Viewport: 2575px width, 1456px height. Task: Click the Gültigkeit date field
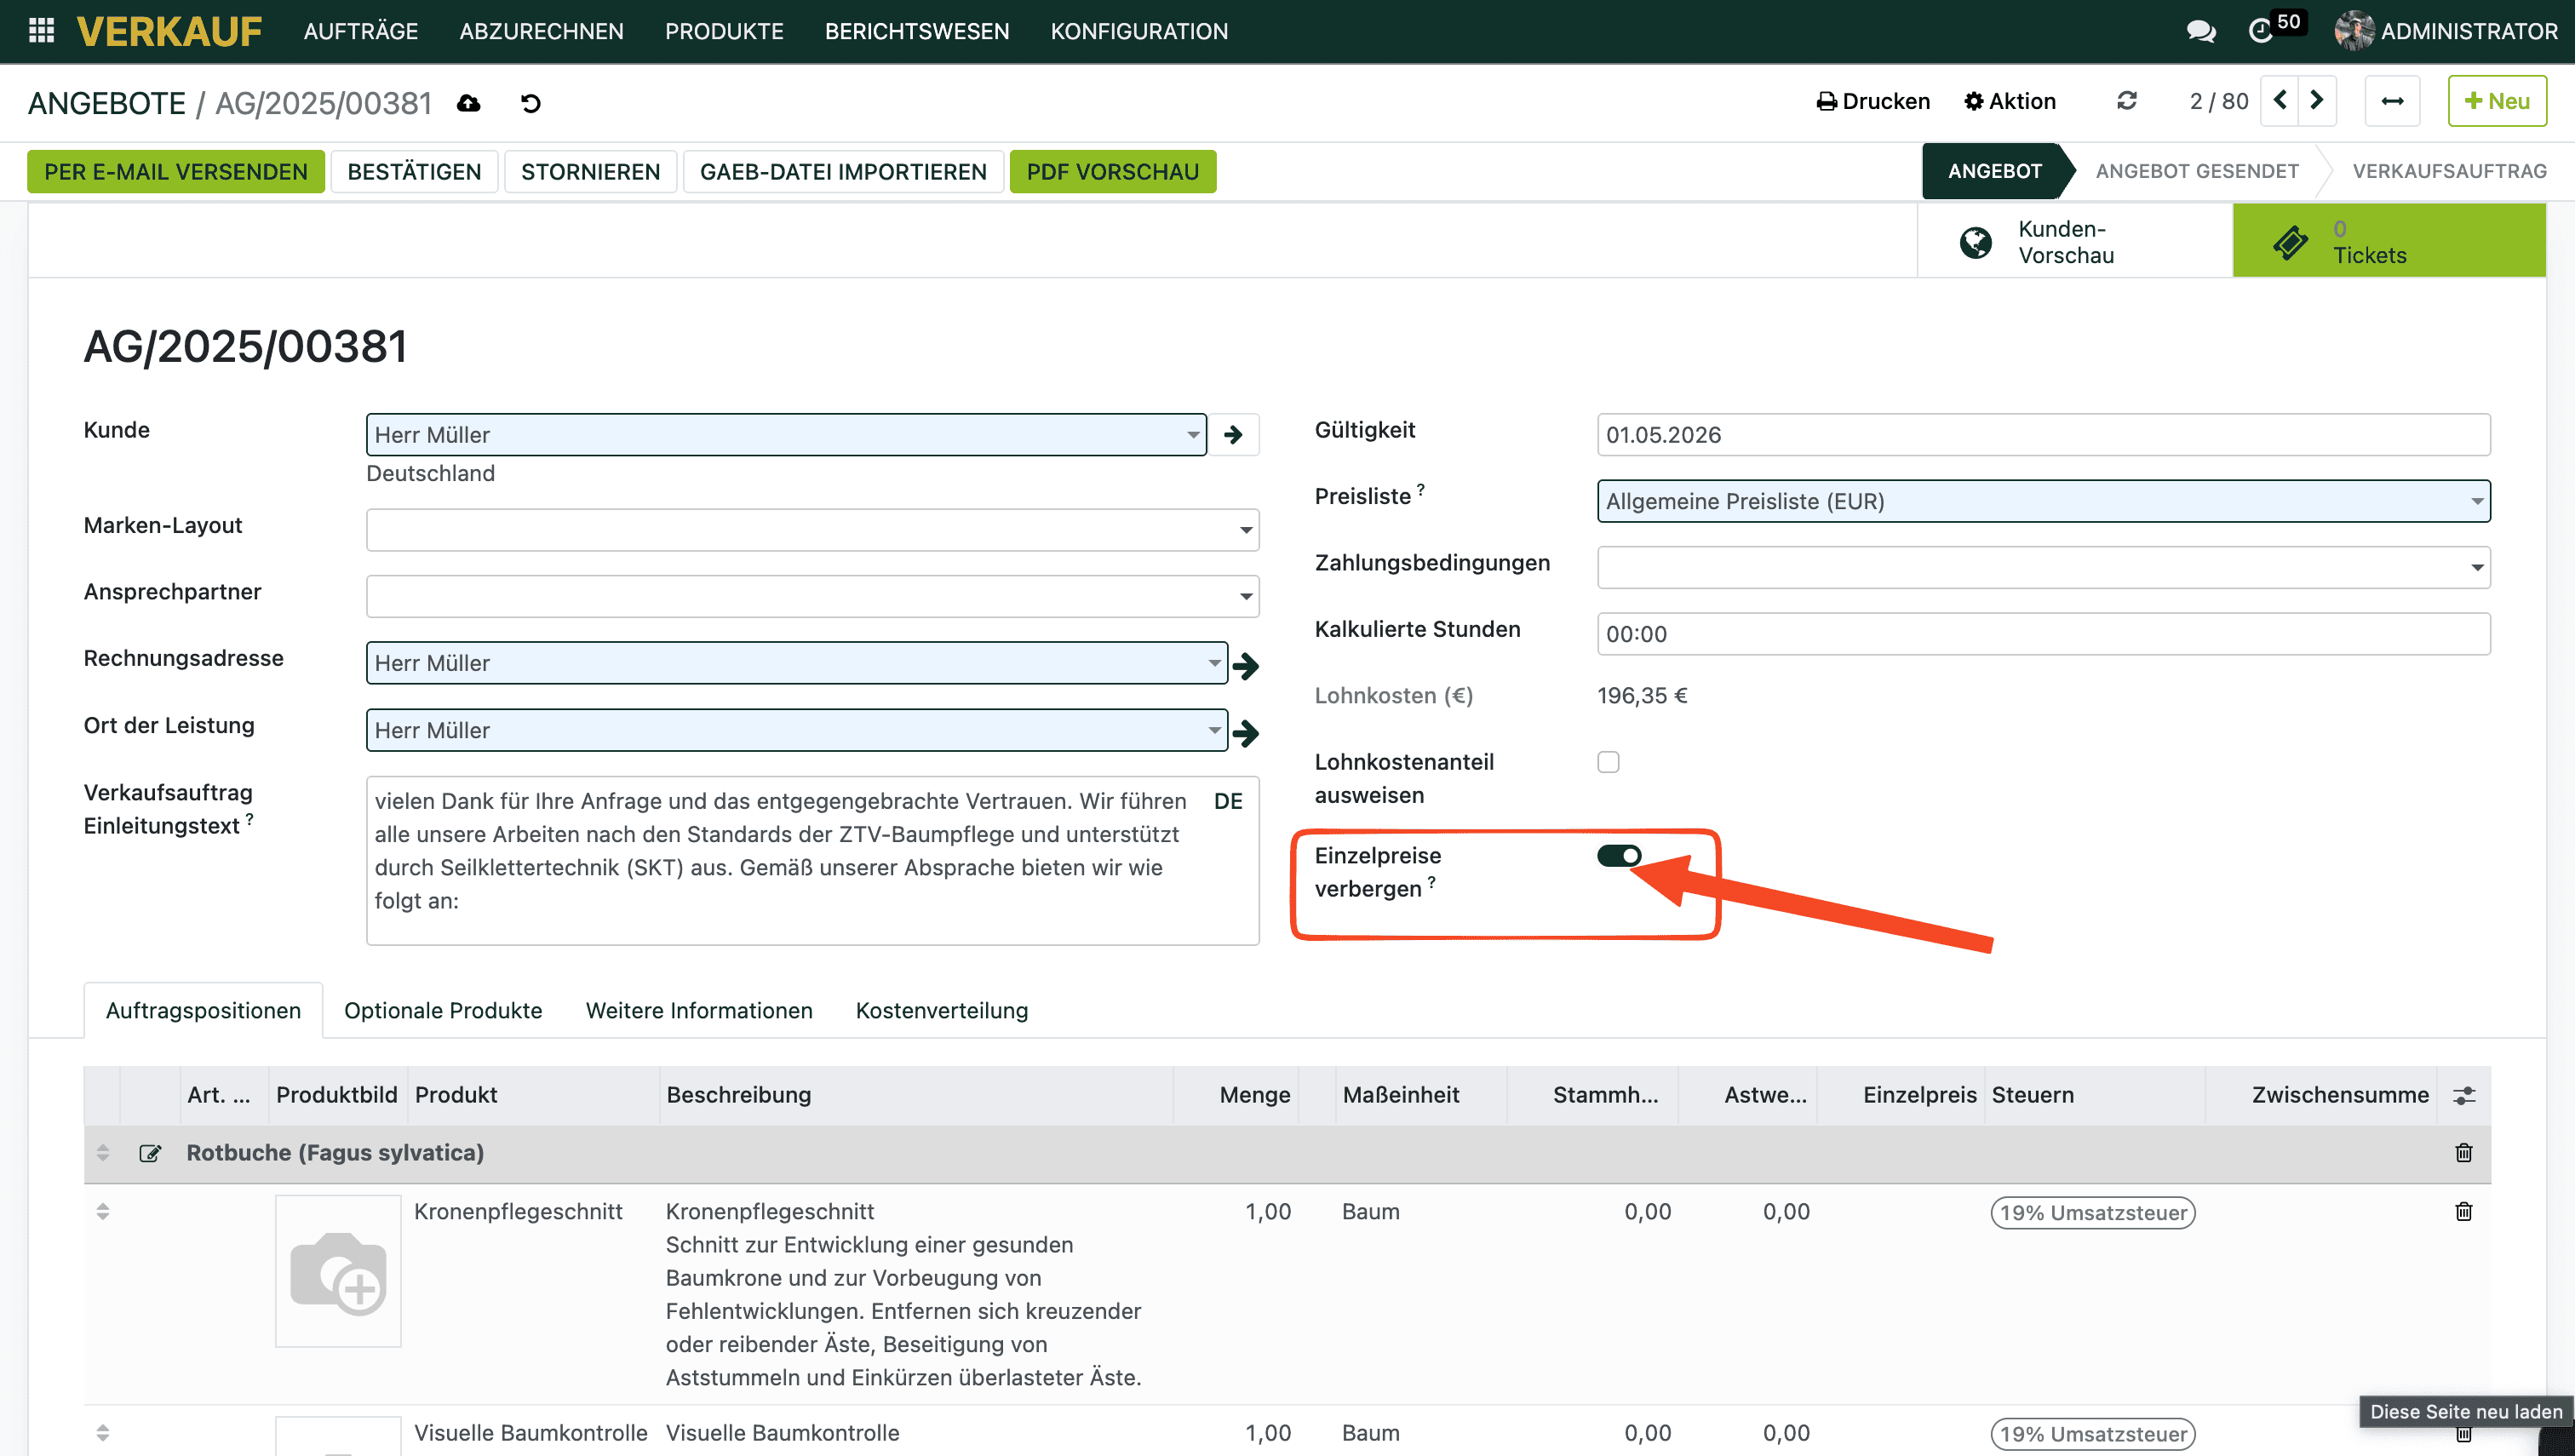2042,435
